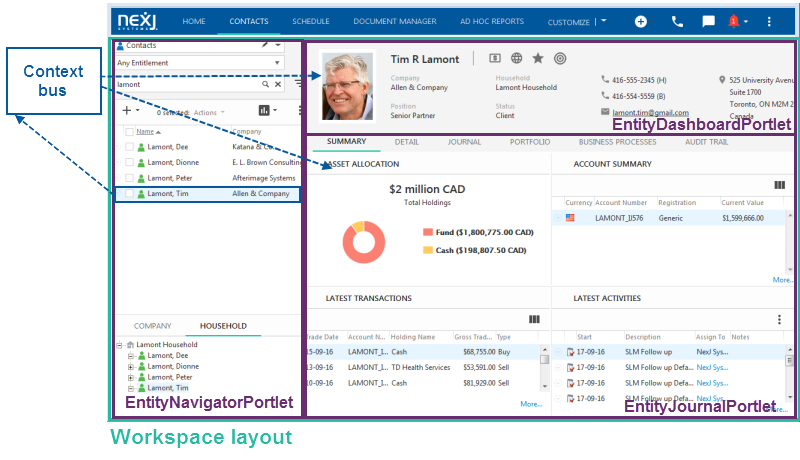Click the globe icon beside Tim R Lamont
The width and height of the screenshot is (800, 460).
[516, 58]
